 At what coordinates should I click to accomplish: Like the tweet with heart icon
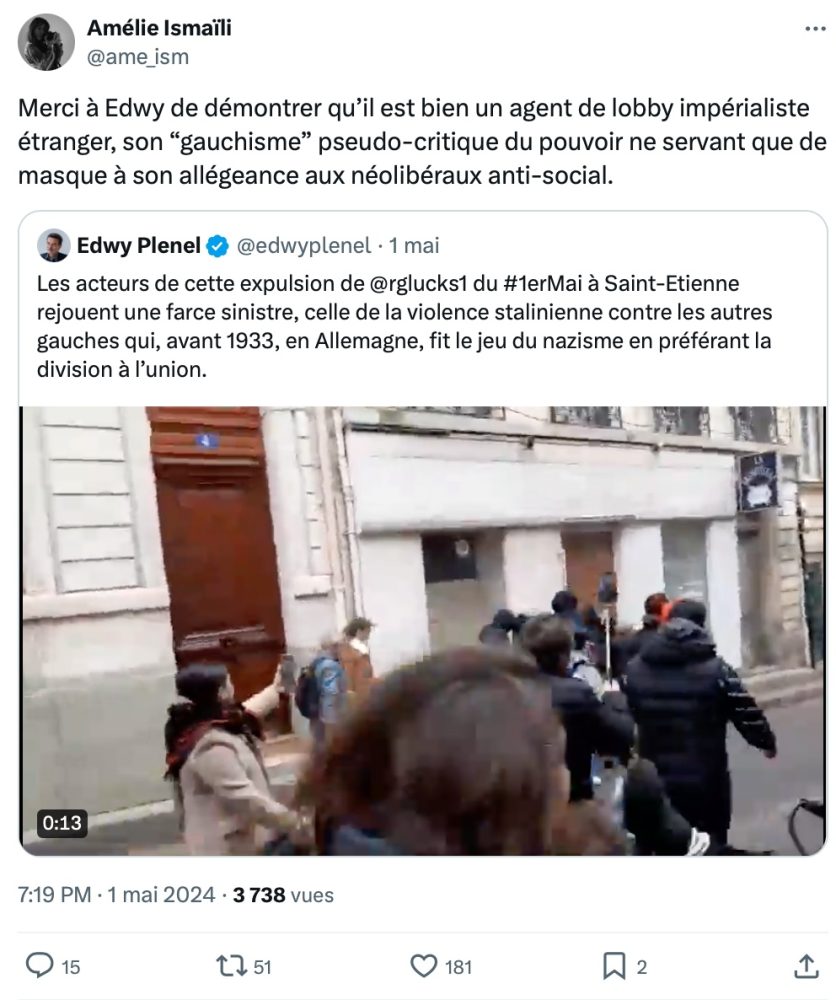(423, 966)
